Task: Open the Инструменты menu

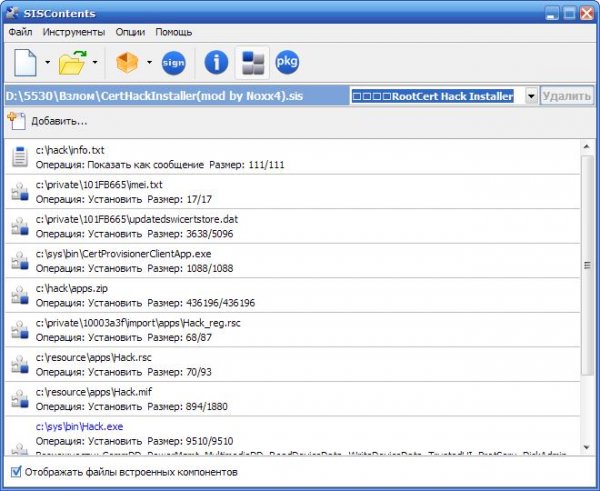Action: click(74, 32)
